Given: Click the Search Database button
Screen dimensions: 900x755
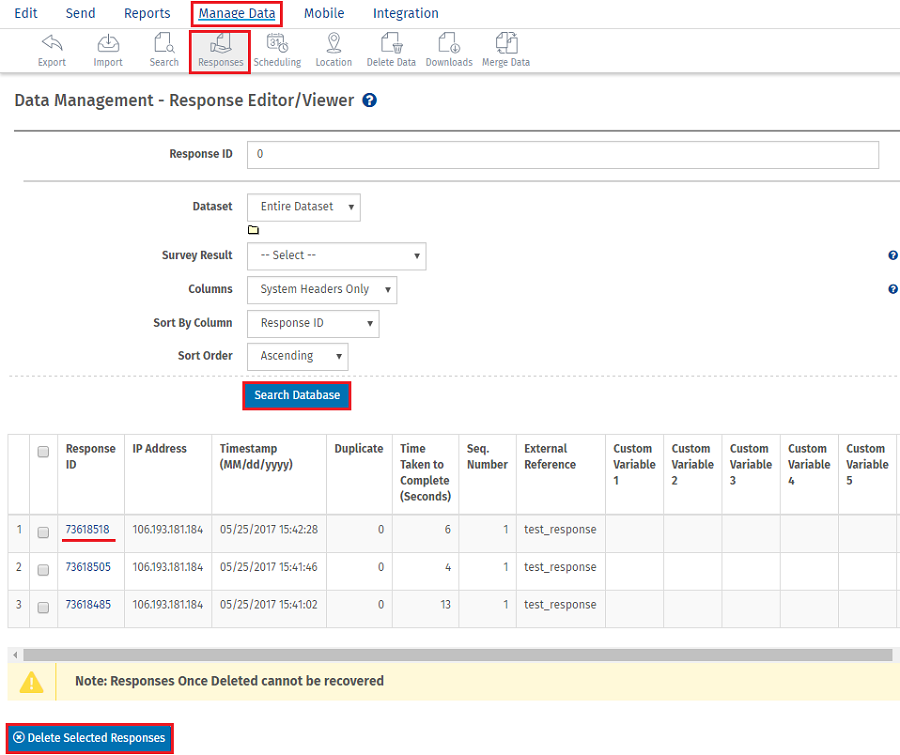Looking at the screenshot, I should 297,395.
